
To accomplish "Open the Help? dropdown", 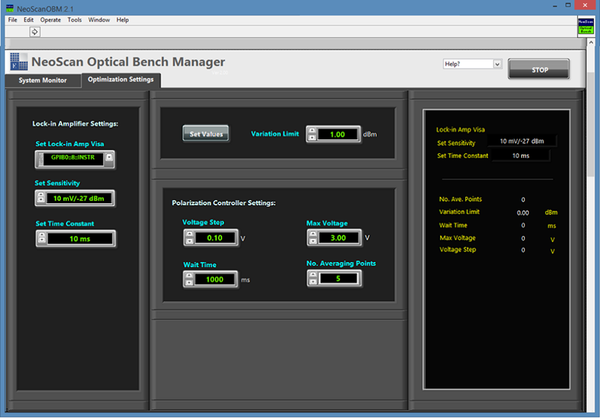I will coord(496,64).
